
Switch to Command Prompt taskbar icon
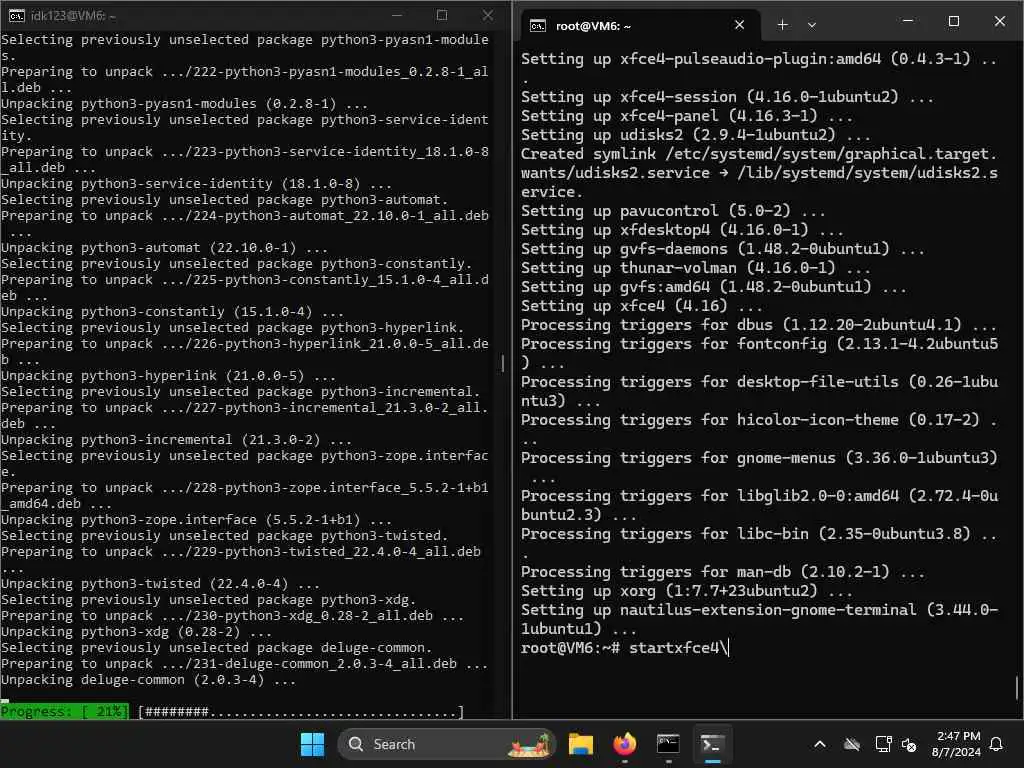[x=667, y=744]
